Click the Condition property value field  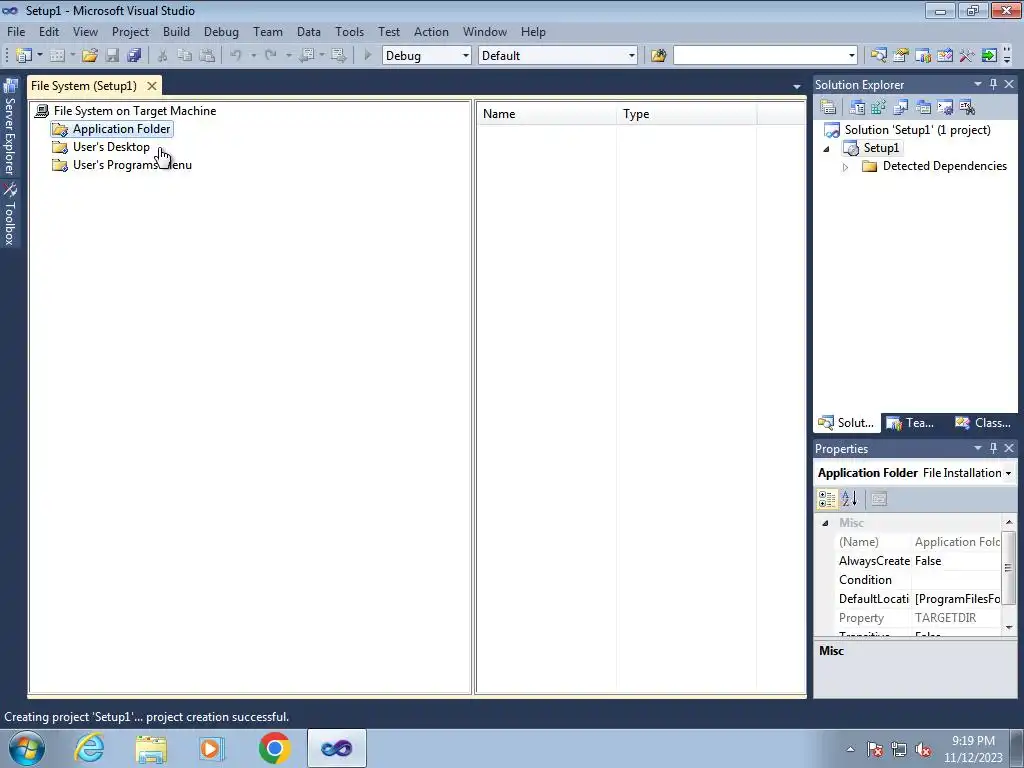tap(956, 580)
